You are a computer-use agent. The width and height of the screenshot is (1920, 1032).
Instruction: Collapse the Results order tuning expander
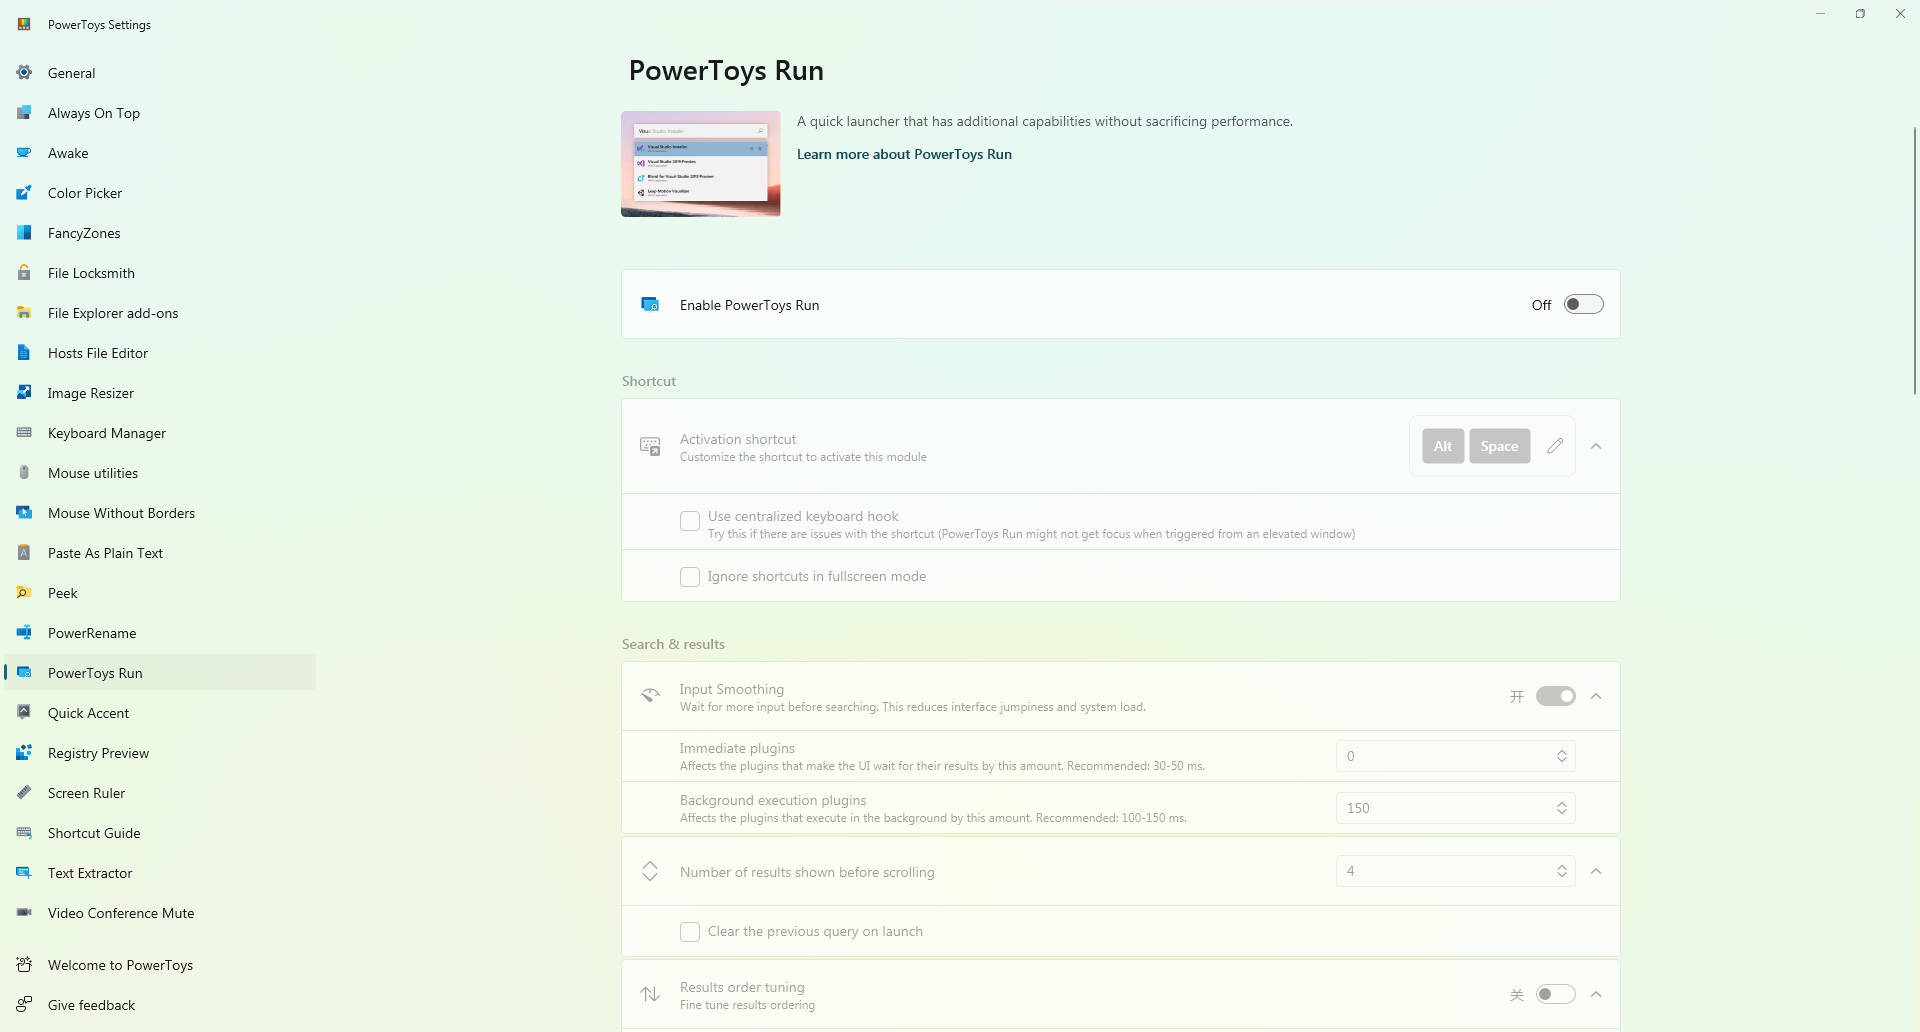pyautogui.click(x=1596, y=994)
